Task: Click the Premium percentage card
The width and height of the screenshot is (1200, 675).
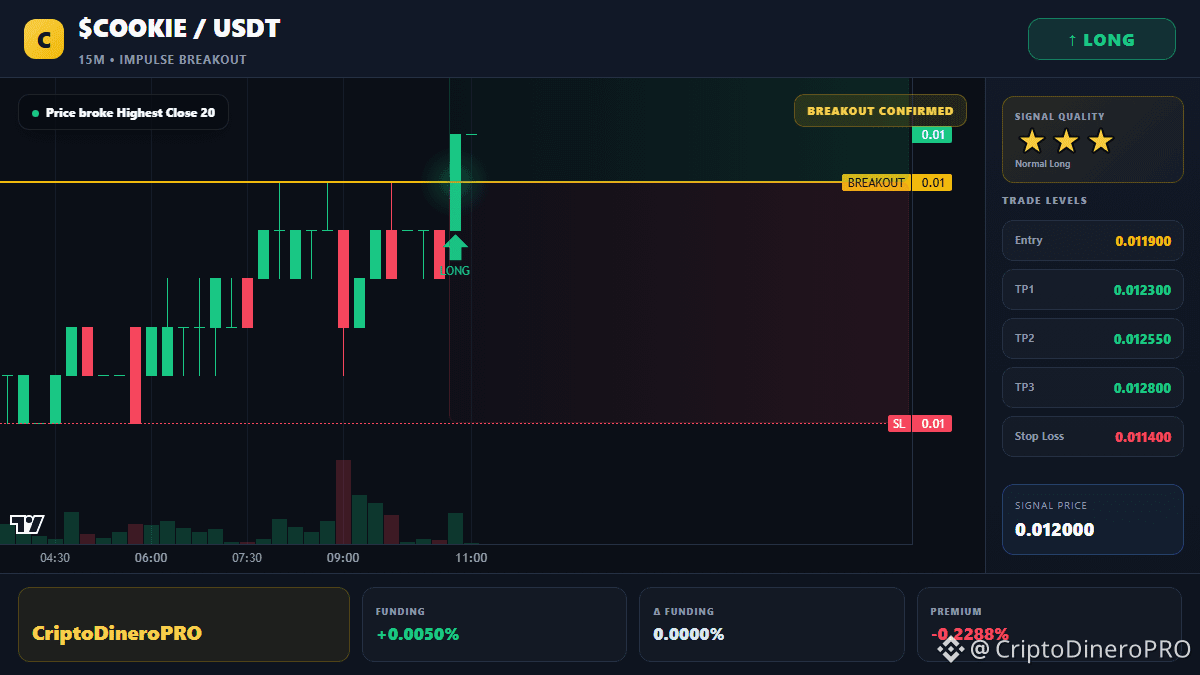Action: (x=1049, y=624)
